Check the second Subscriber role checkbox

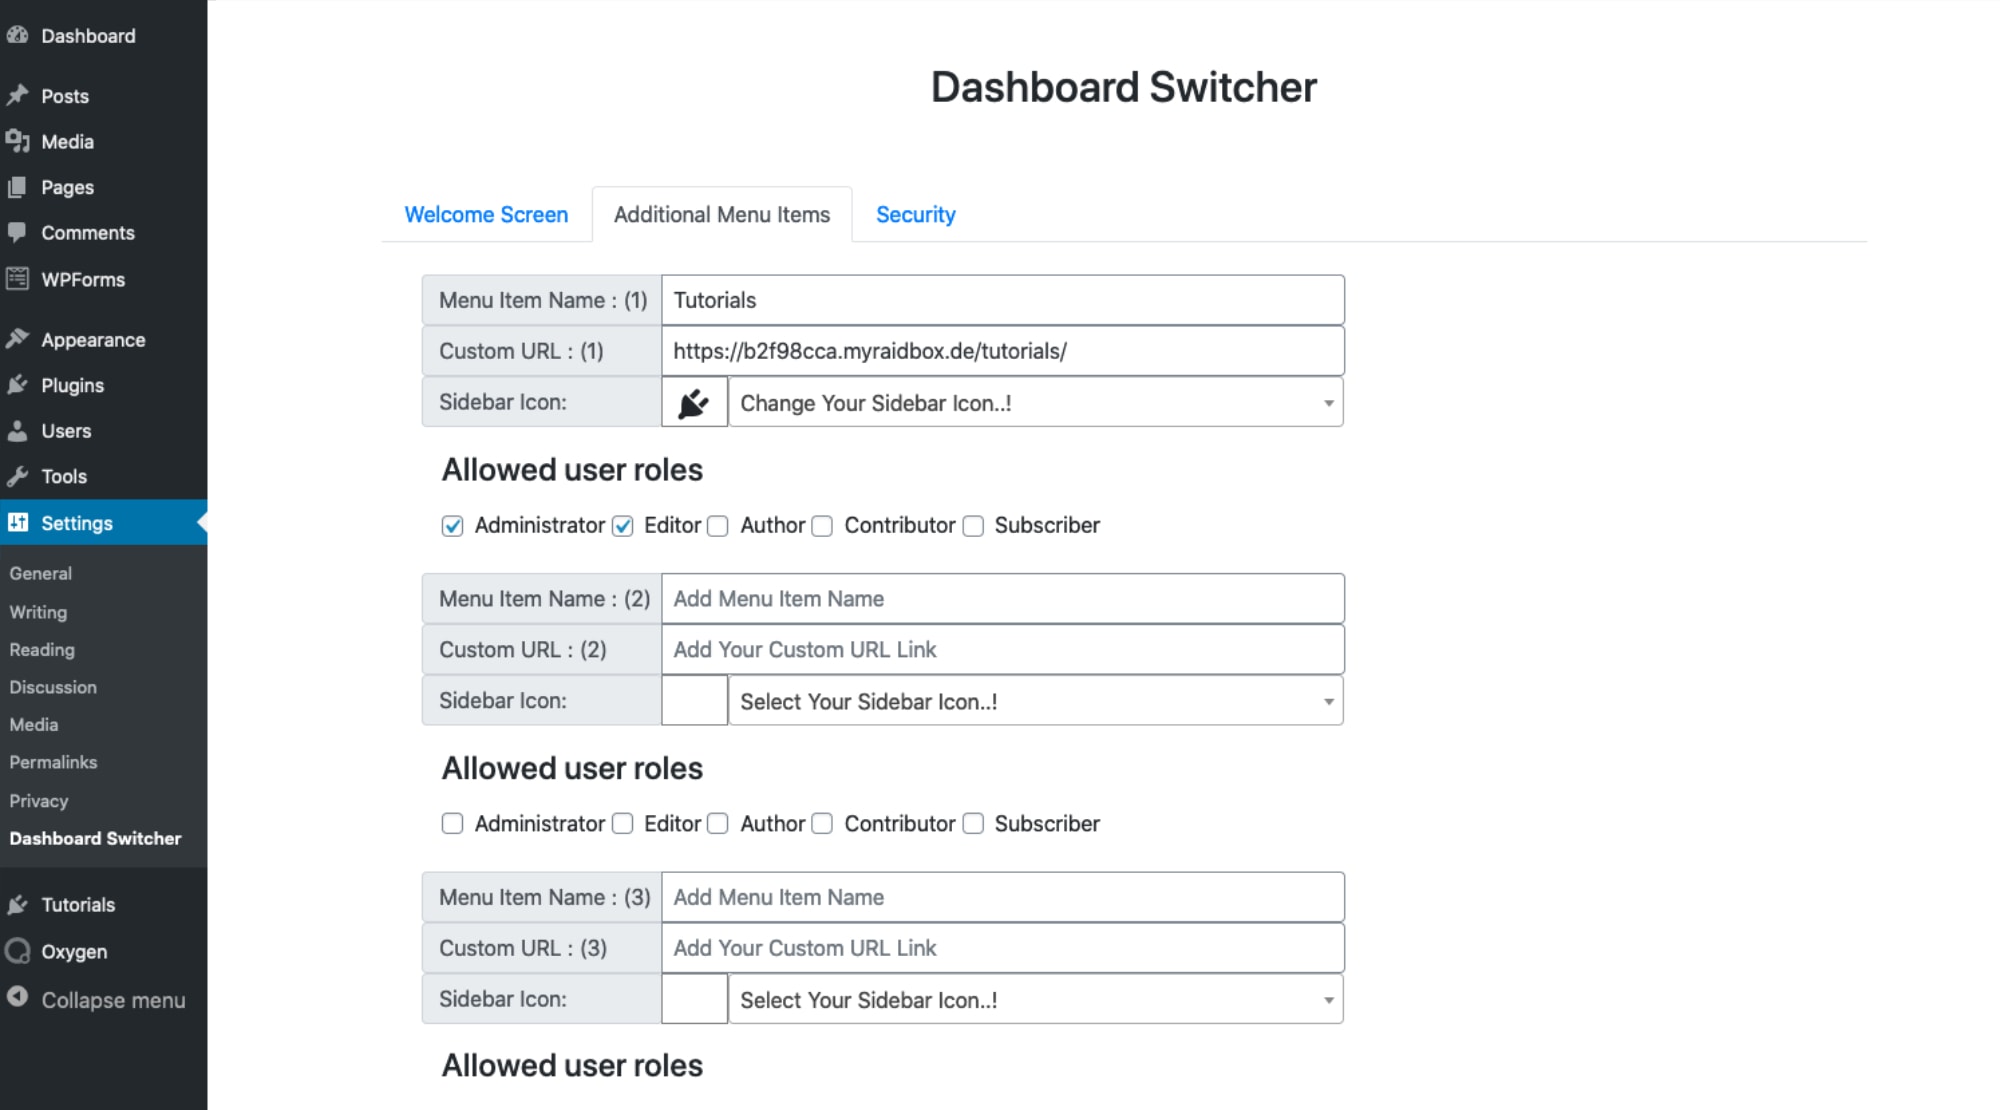(x=973, y=824)
